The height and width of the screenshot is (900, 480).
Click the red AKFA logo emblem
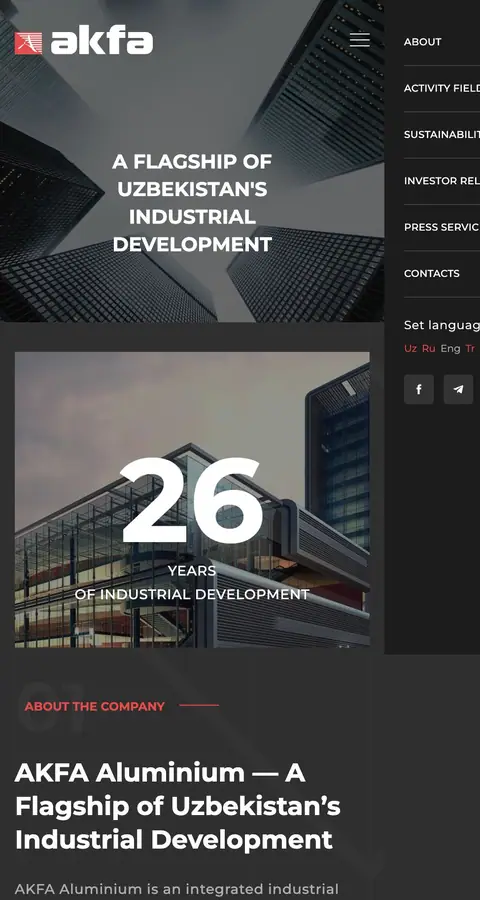pyautogui.click(x=28, y=43)
